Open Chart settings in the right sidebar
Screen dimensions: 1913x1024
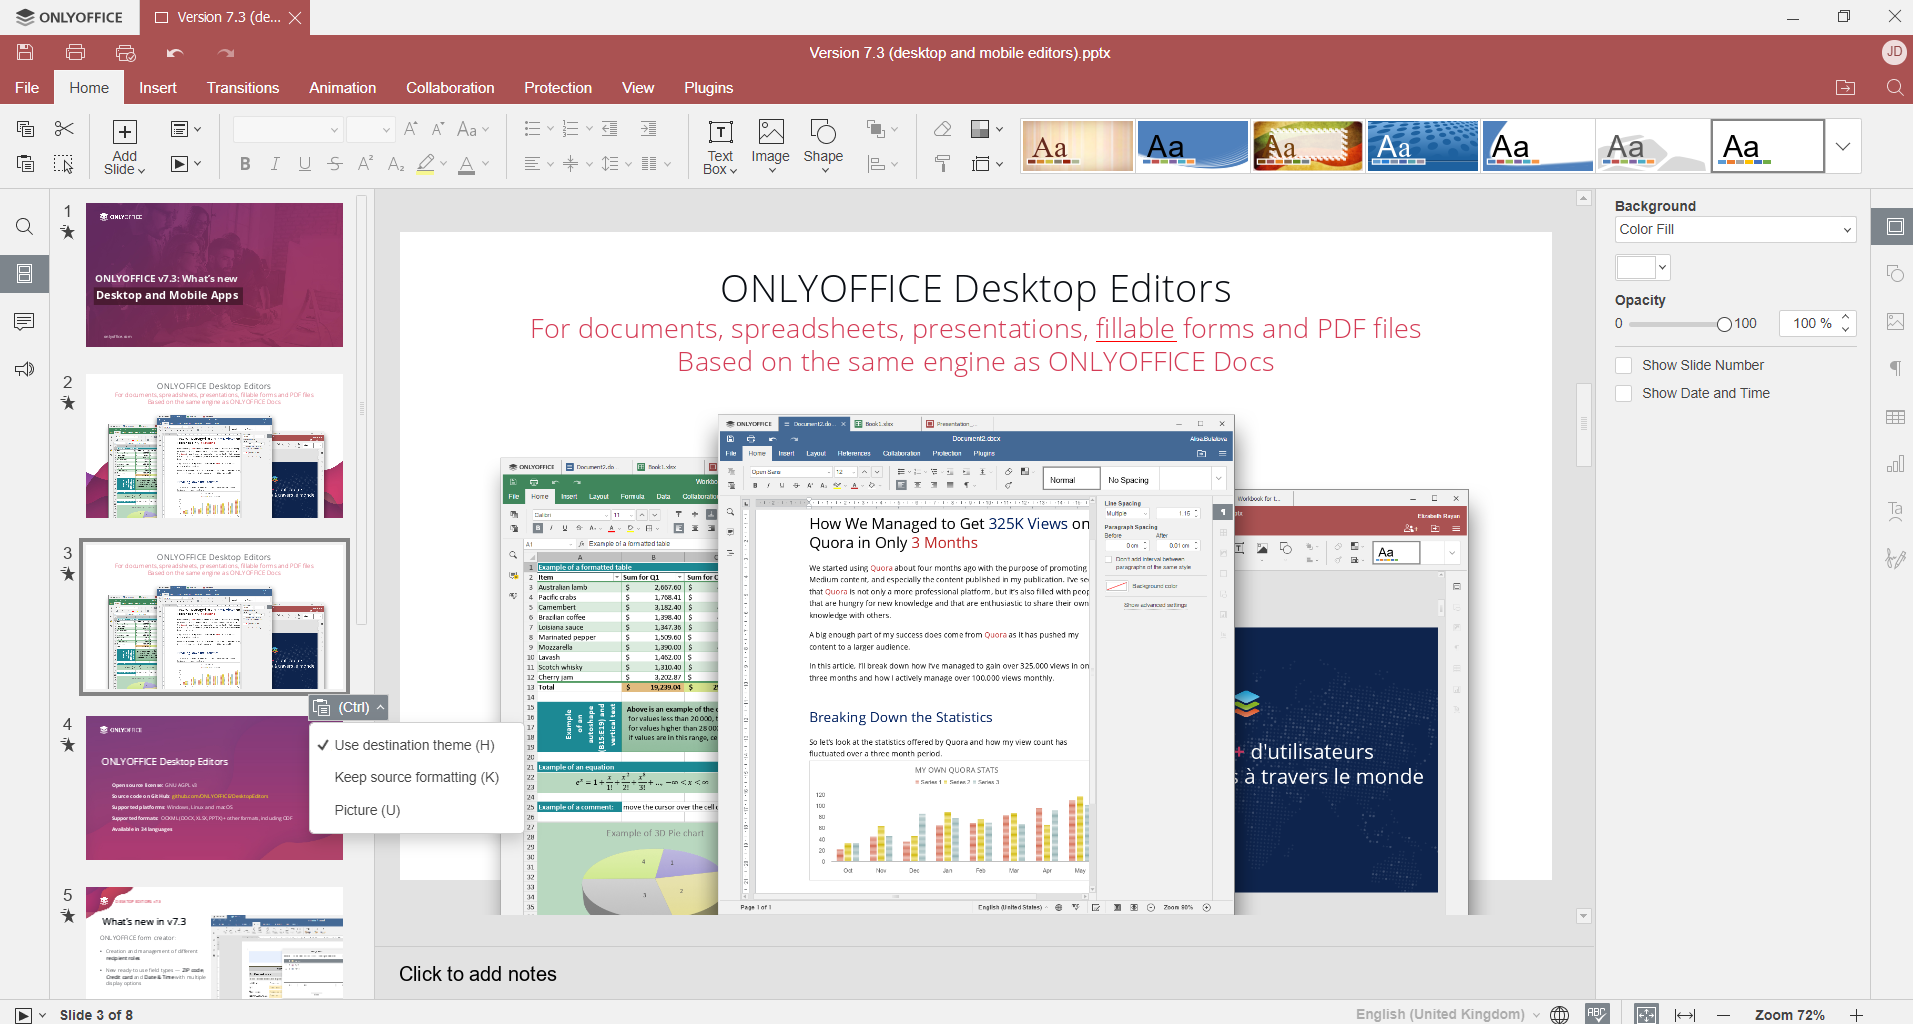pos(1896,463)
